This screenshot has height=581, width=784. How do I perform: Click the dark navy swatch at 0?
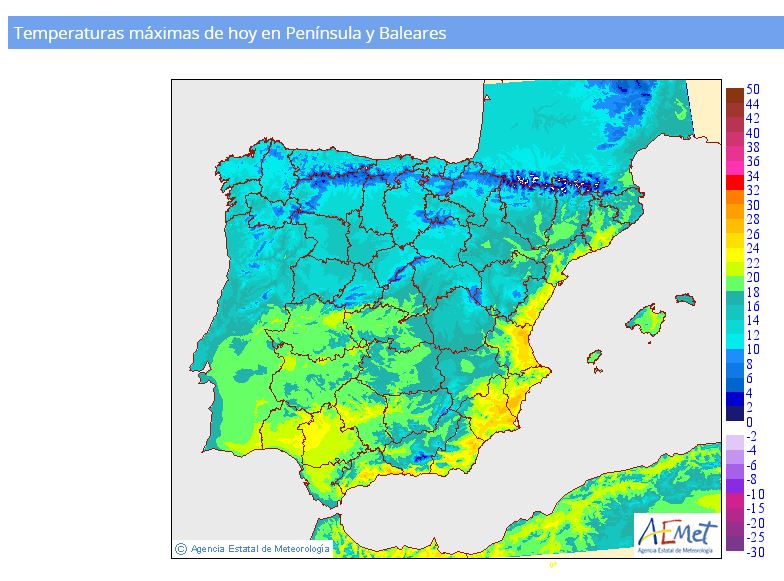(x=734, y=415)
